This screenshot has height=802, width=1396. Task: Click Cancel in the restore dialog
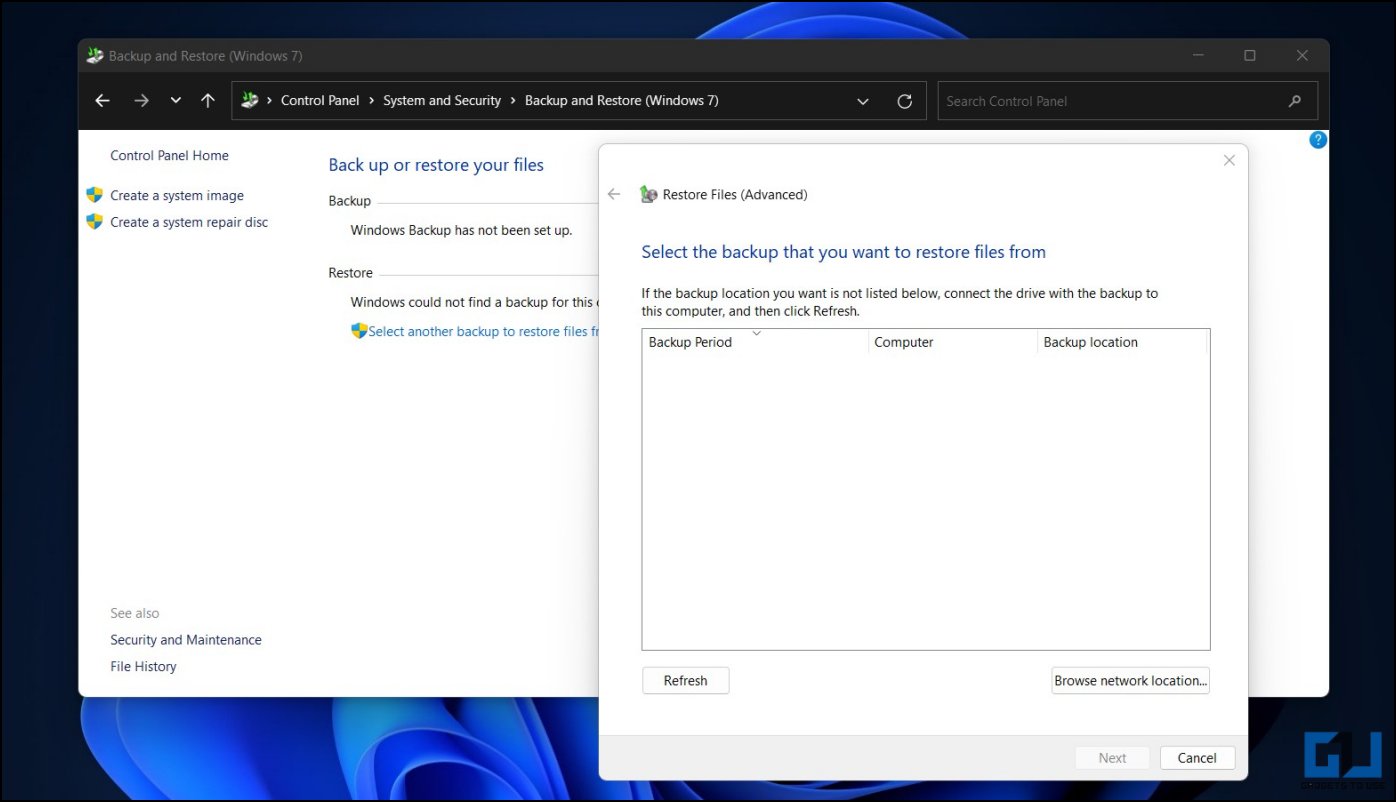pyautogui.click(x=1197, y=758)
